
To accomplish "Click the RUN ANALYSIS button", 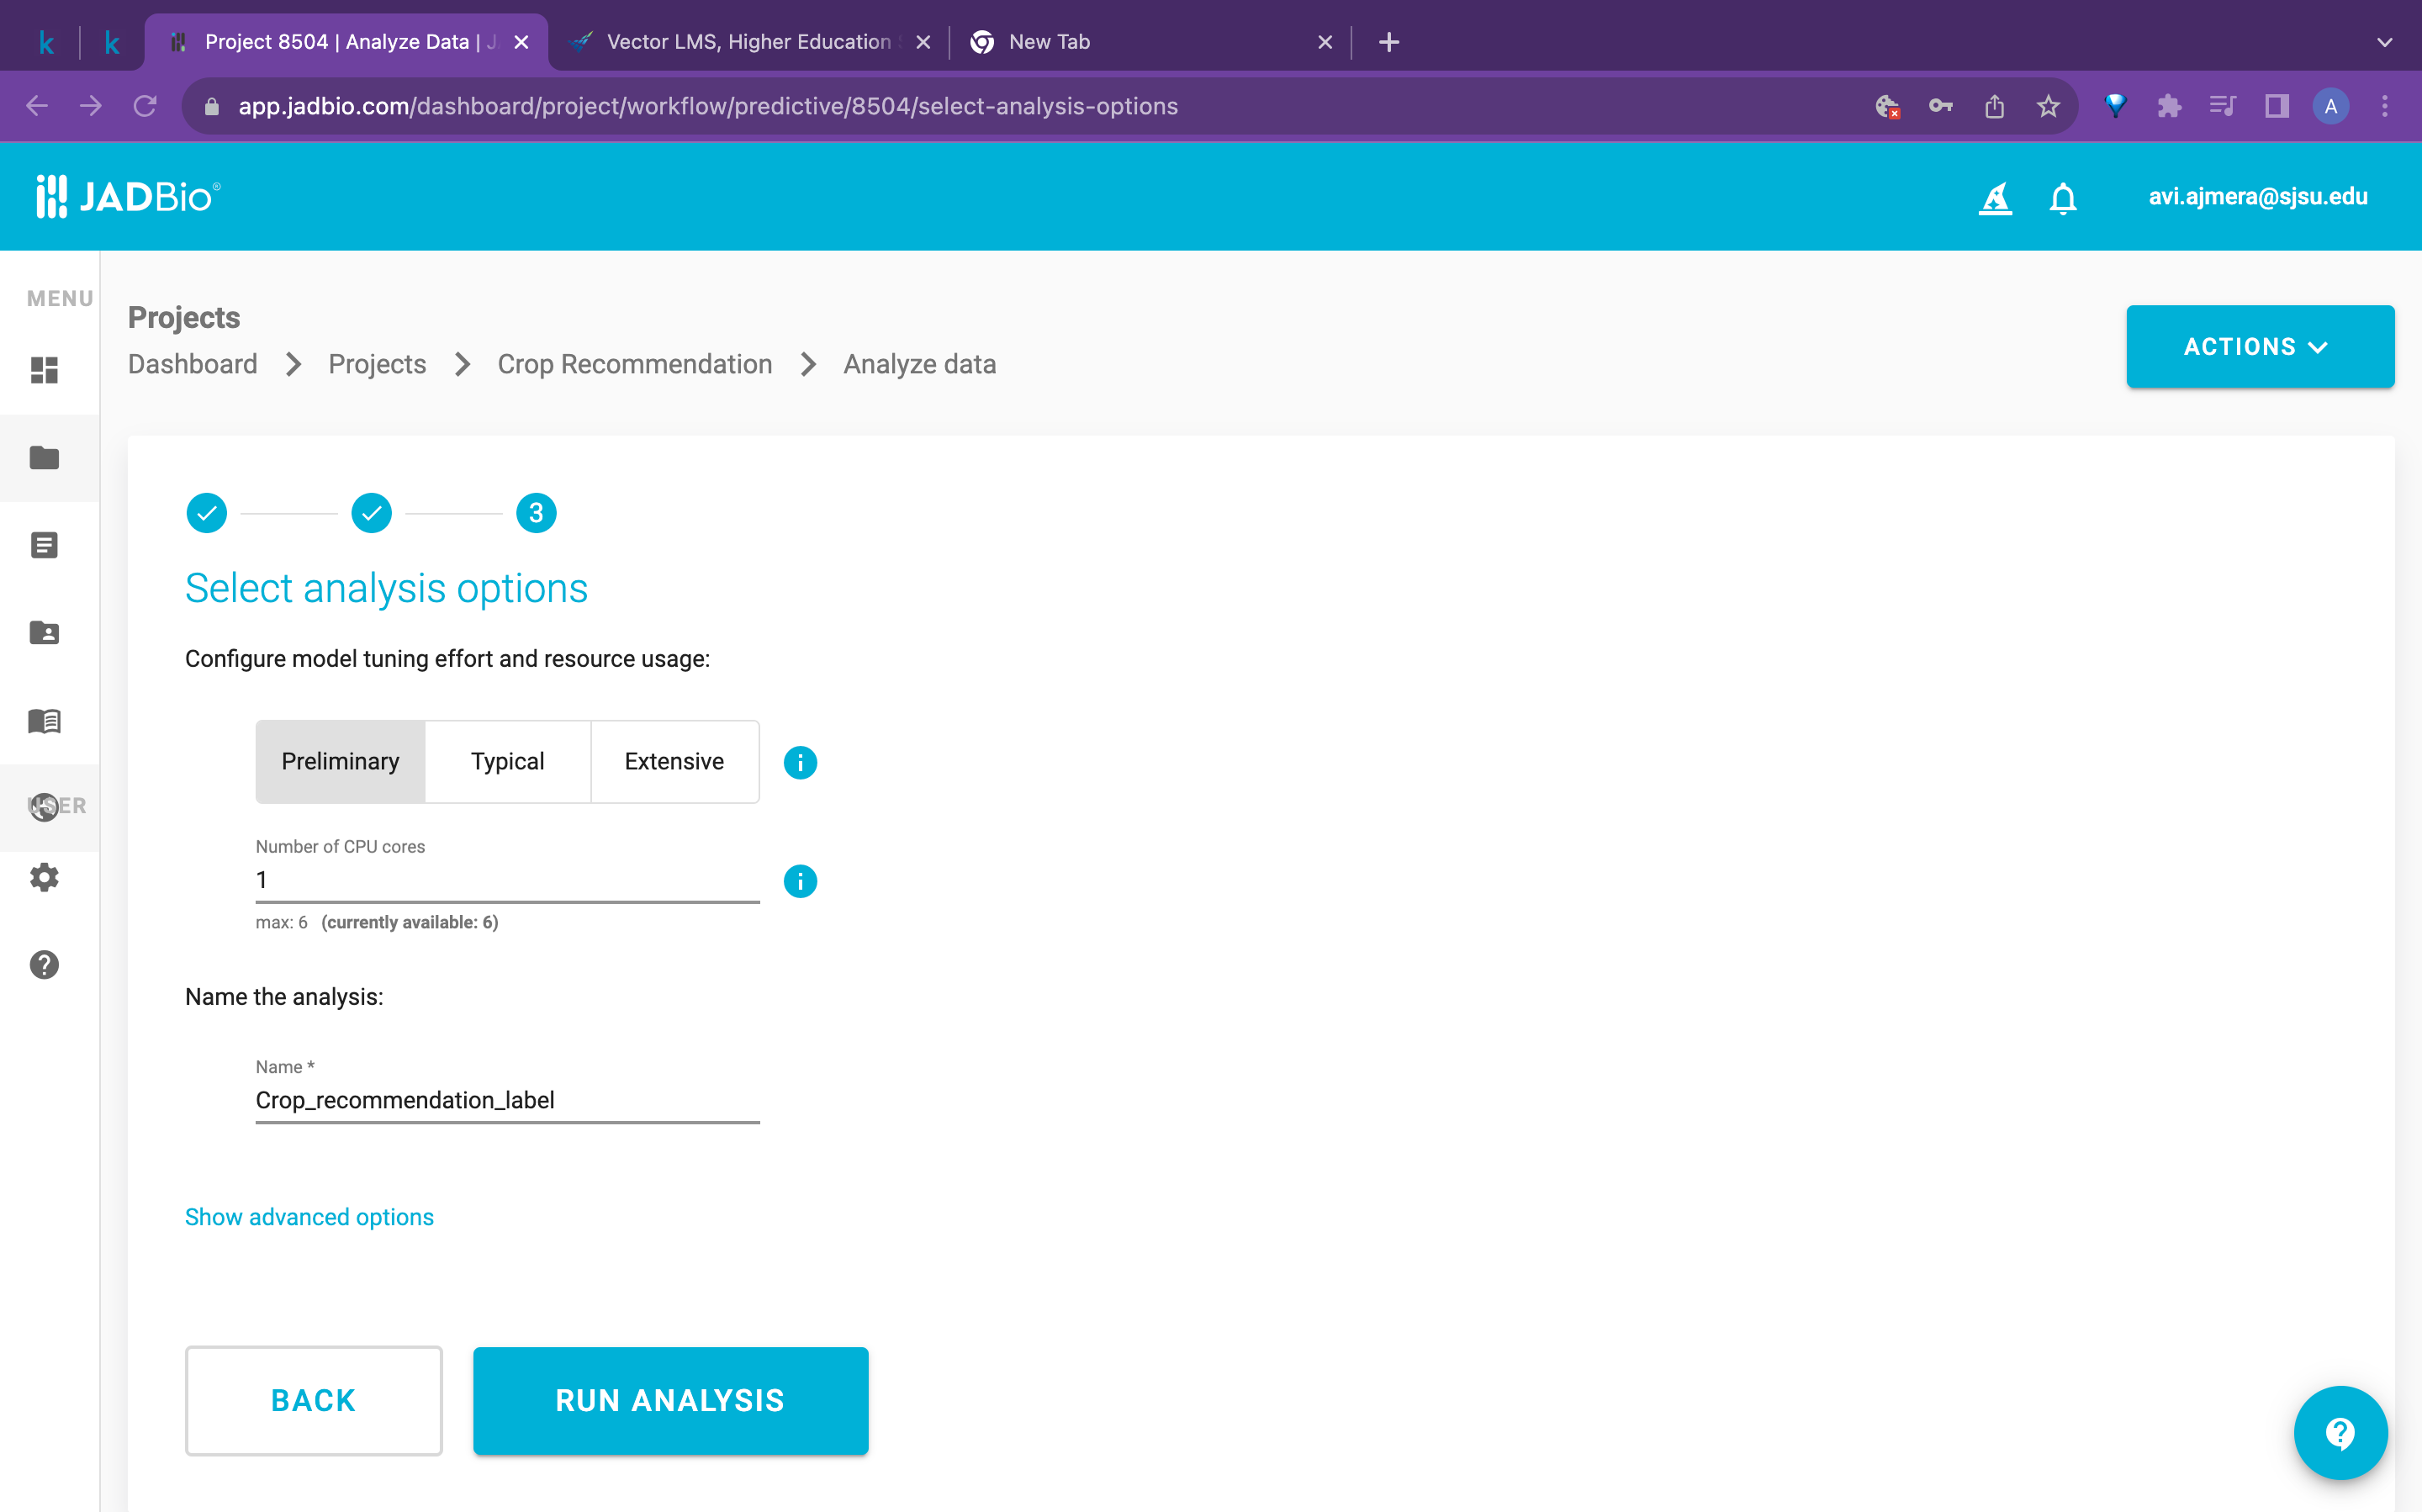I will click(670, 1400).
